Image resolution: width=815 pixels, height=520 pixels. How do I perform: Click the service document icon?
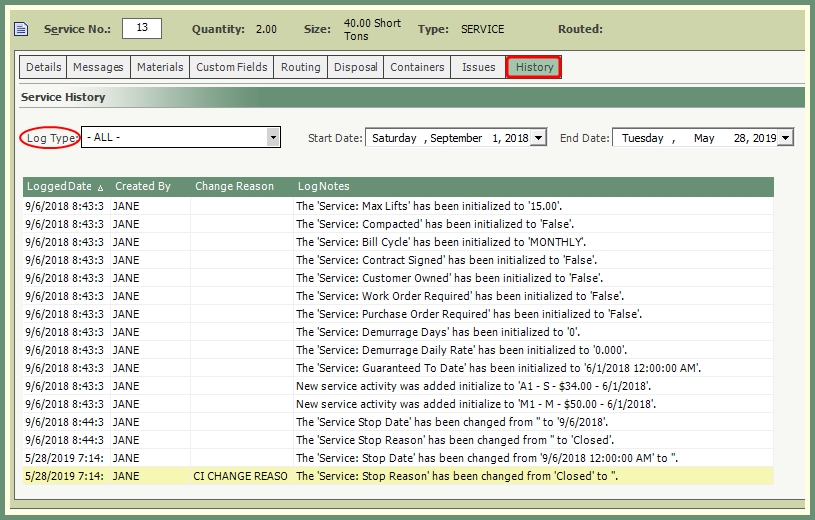click(x=21, y=29)
